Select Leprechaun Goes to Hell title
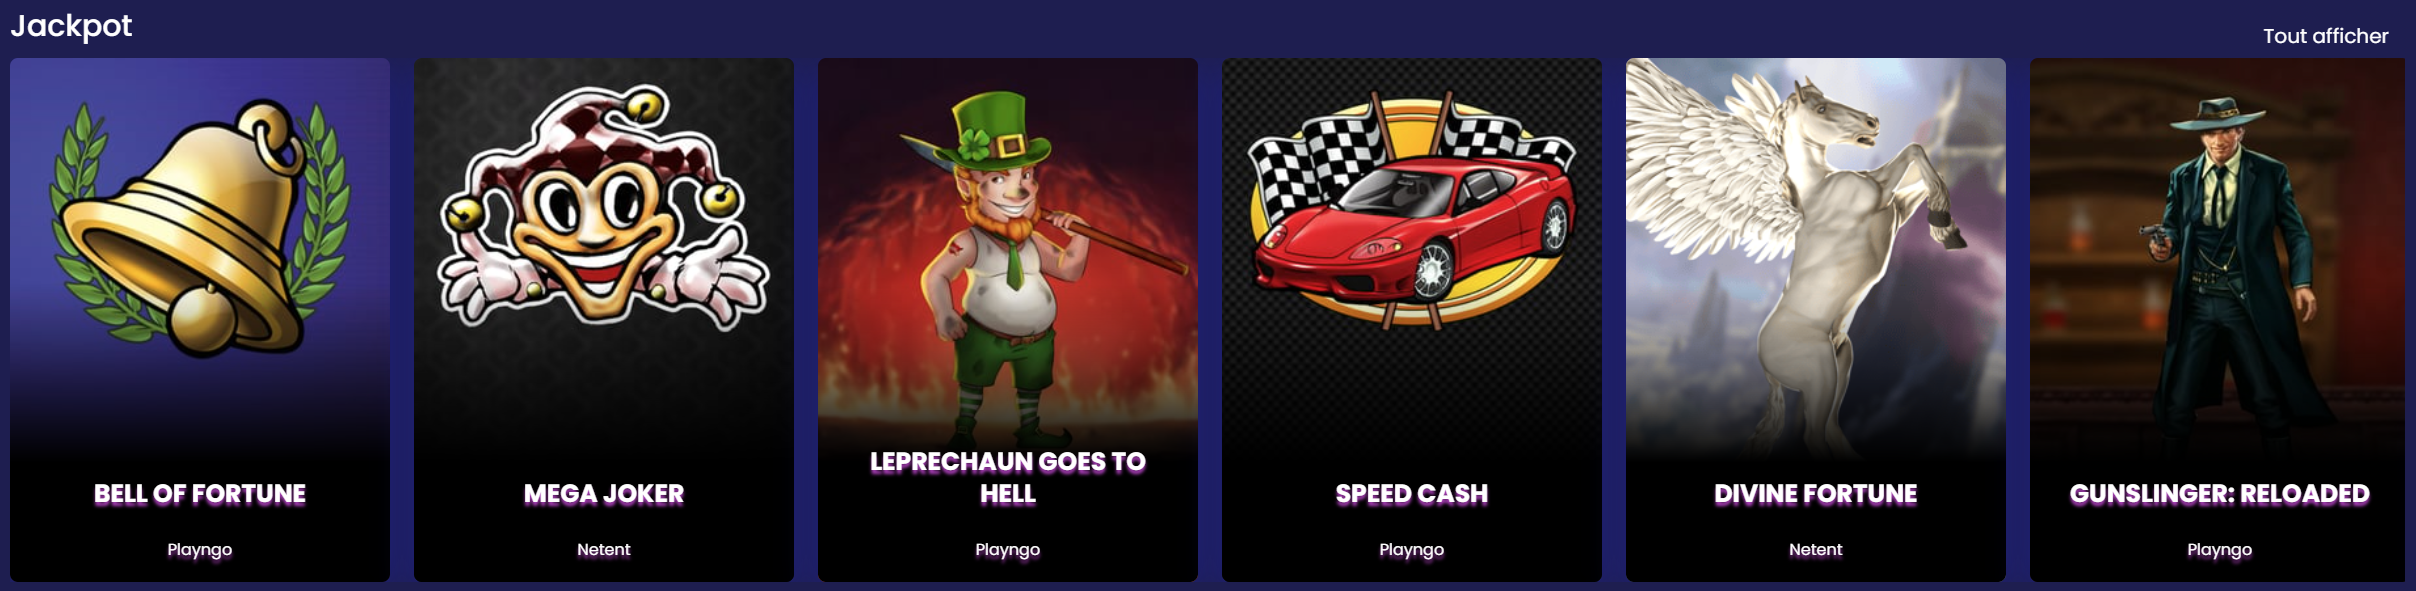This screenshot has height=591, width=2416. pyautogui.click(x=1008, y=478)
